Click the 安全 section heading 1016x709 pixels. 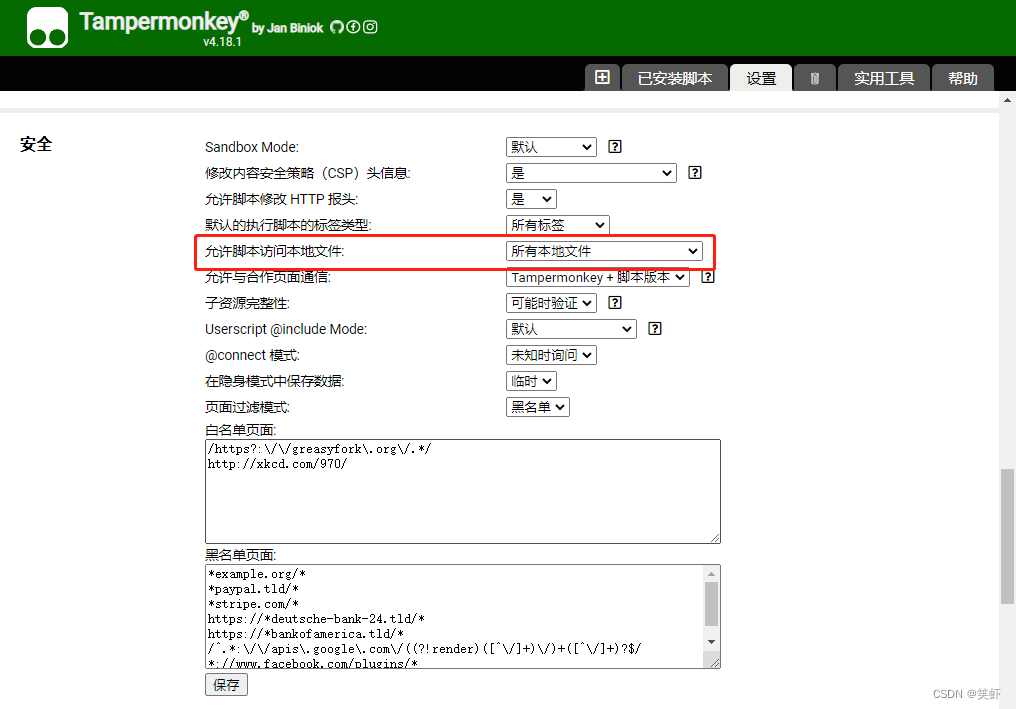point(36,144)
